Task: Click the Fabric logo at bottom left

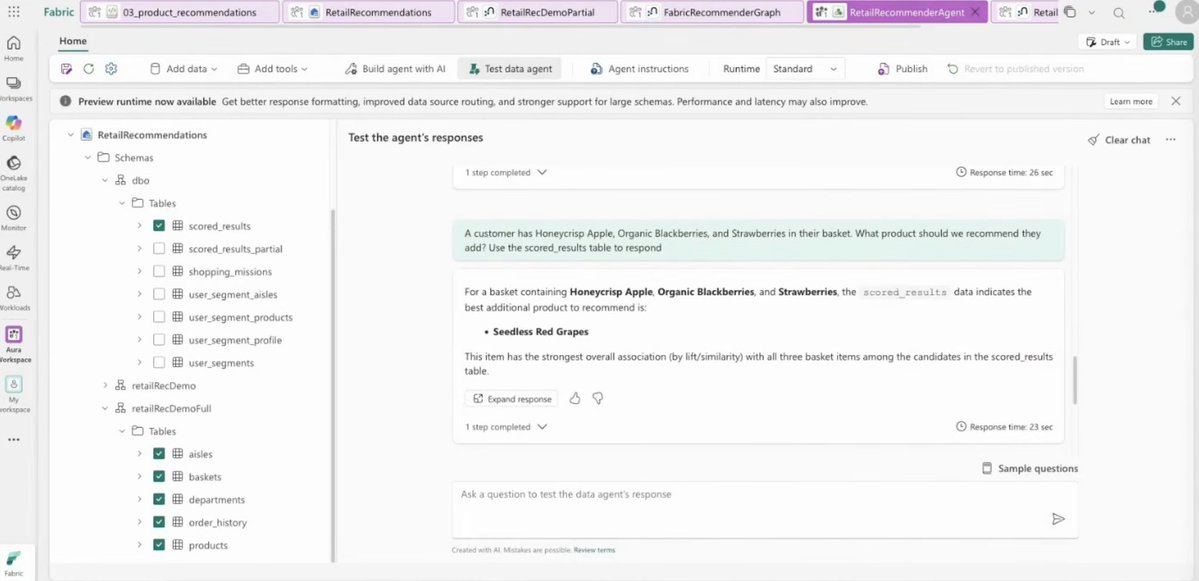Action: tap(14, 561)
